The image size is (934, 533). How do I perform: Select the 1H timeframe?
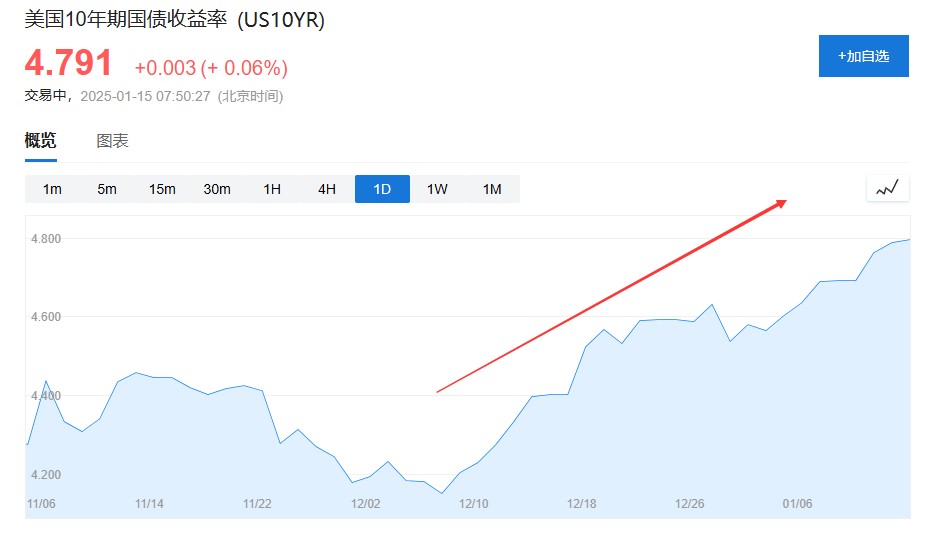click(272, 189)
